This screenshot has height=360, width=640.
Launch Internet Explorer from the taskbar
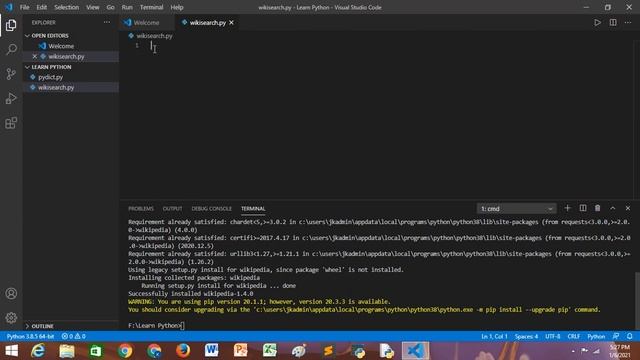[38, 351]
